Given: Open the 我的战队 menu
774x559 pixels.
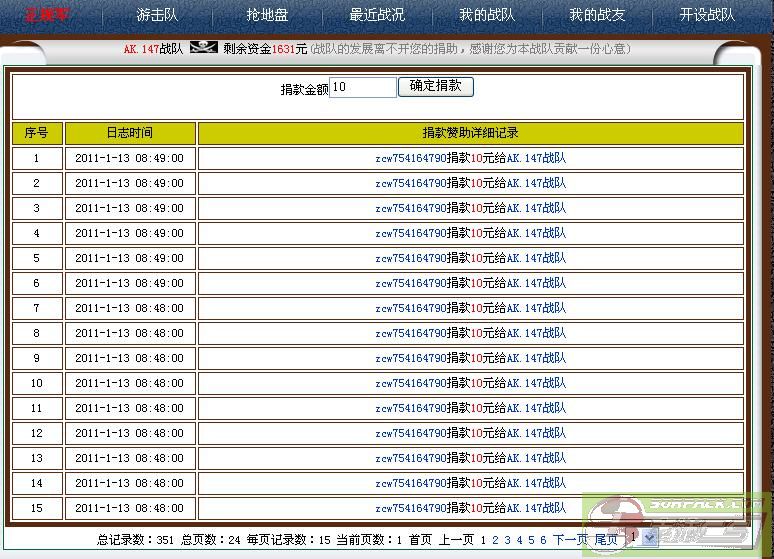Looking at the screenshot, I should [x=487, y=15].
